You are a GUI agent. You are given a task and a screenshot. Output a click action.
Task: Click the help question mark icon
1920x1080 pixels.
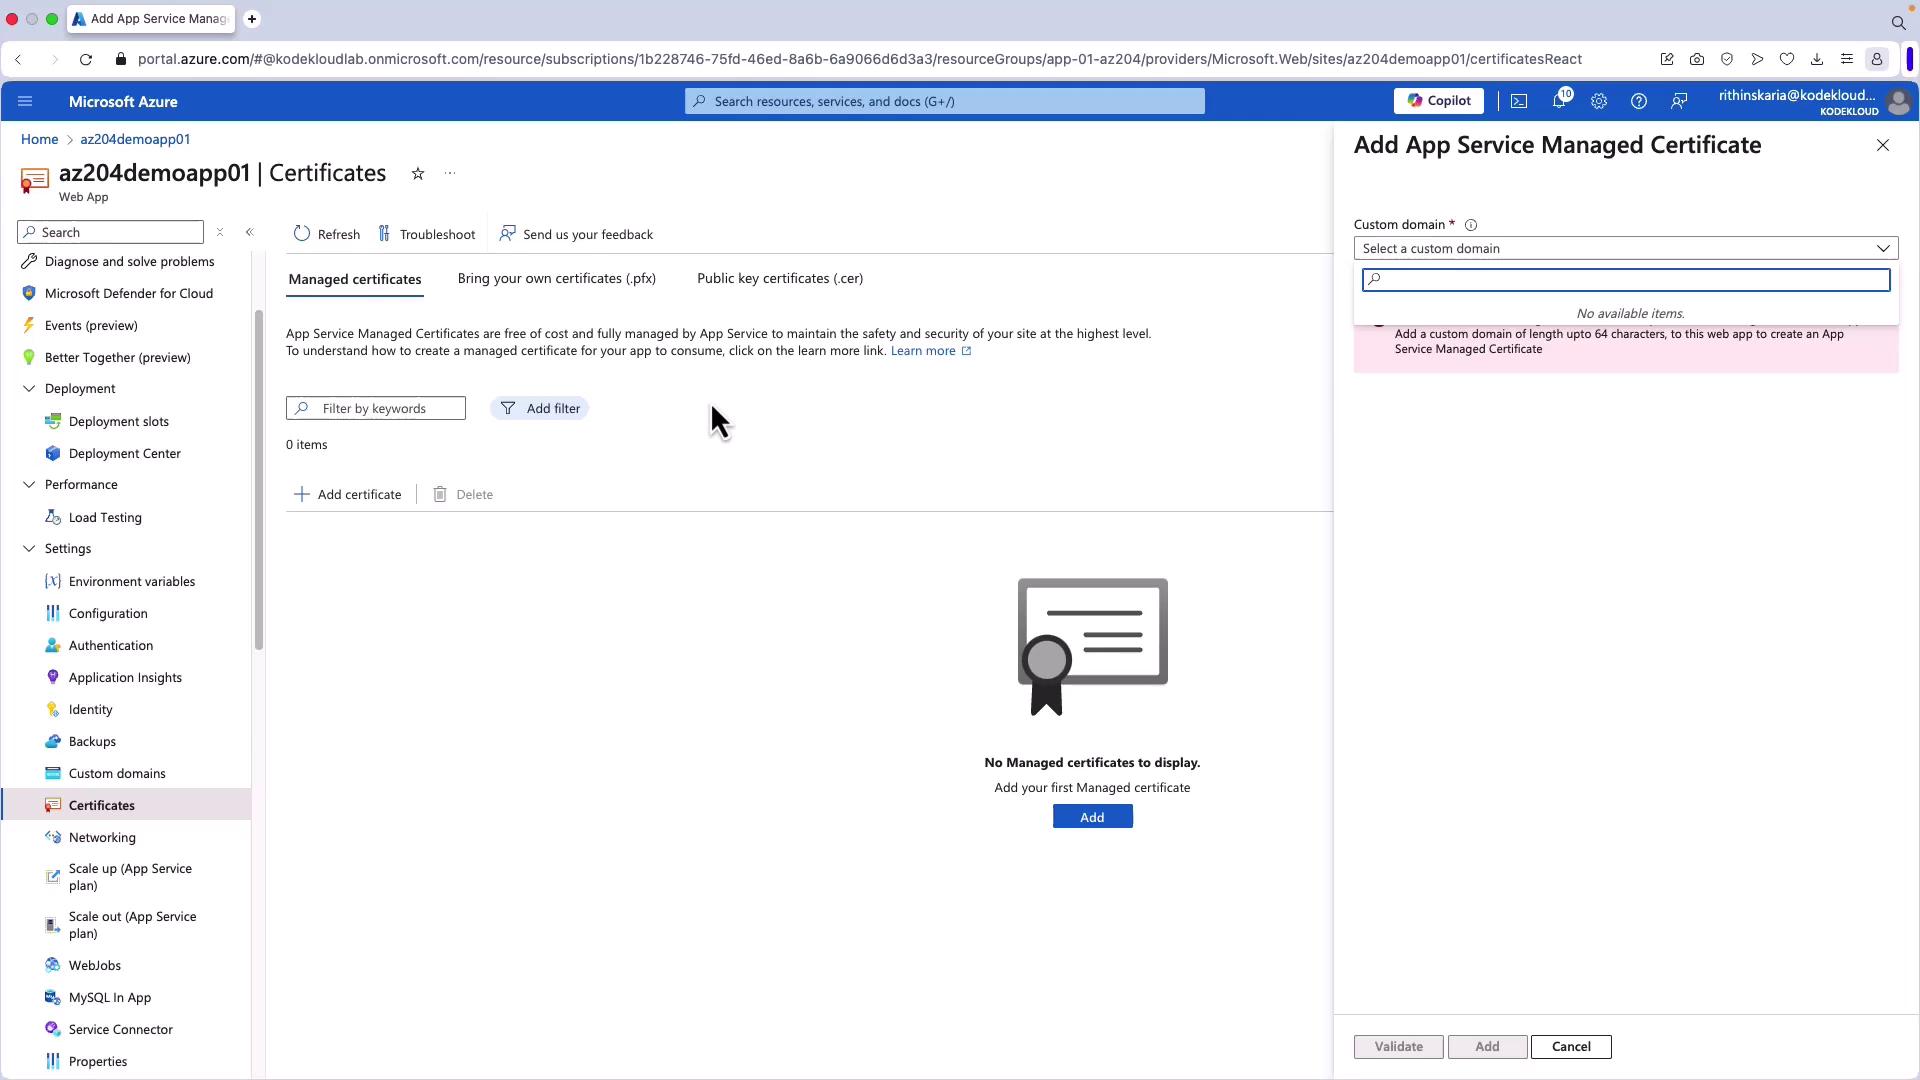point(1638,101)
